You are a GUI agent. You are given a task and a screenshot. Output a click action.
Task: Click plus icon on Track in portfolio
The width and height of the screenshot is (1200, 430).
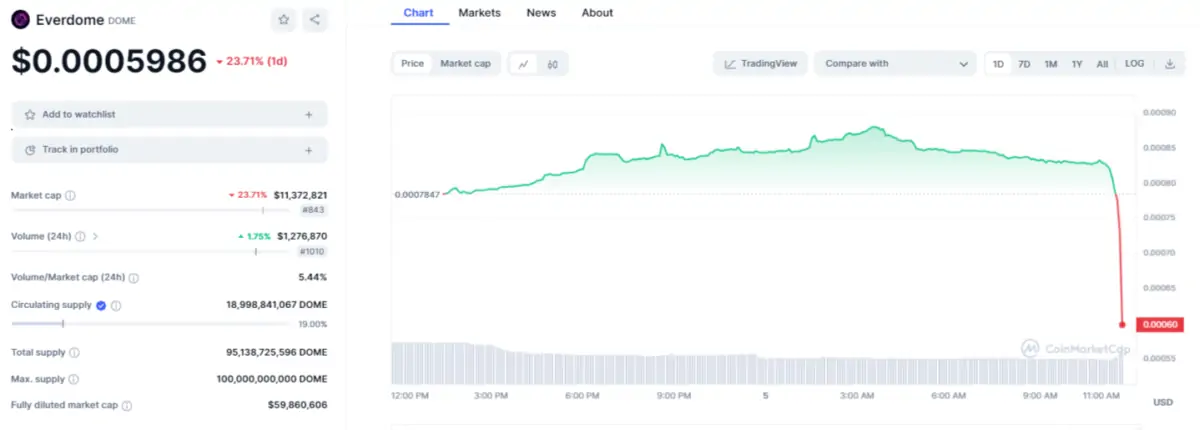coord(309,150)
